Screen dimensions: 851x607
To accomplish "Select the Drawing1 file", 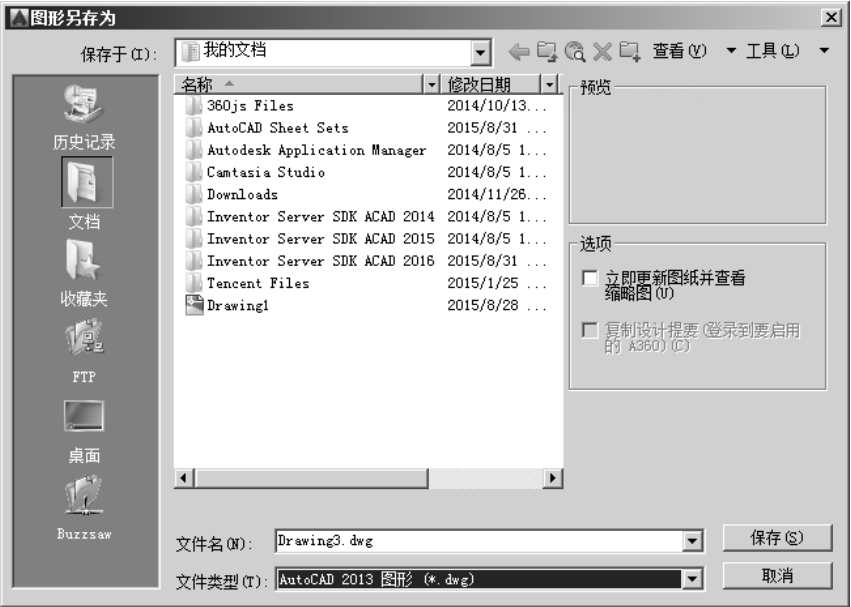I will coord(227,306).
